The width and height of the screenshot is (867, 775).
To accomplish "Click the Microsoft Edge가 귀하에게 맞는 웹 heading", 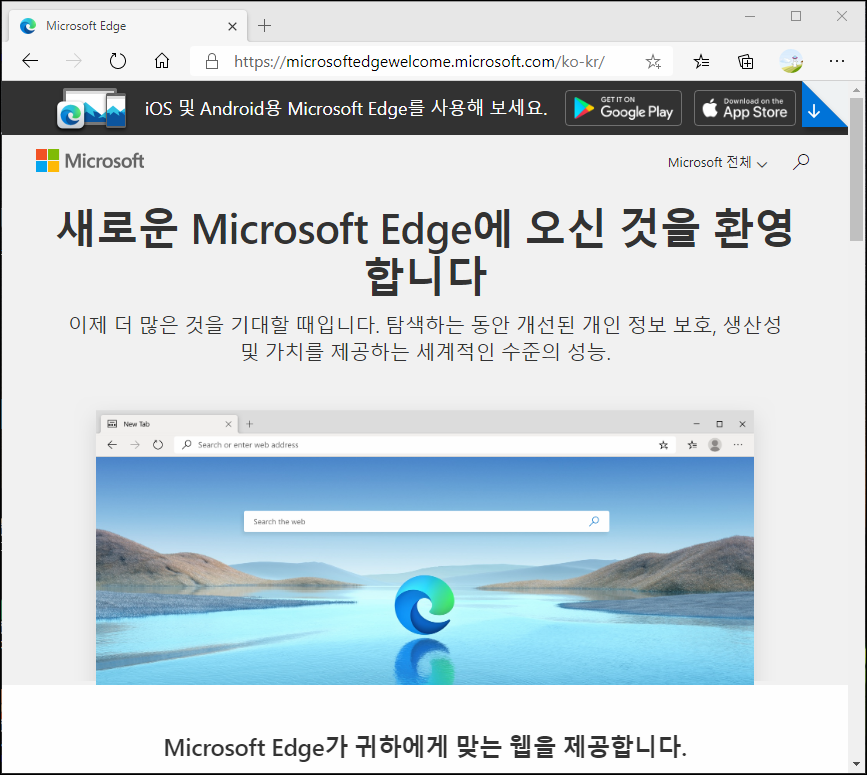I will [425, 747].
